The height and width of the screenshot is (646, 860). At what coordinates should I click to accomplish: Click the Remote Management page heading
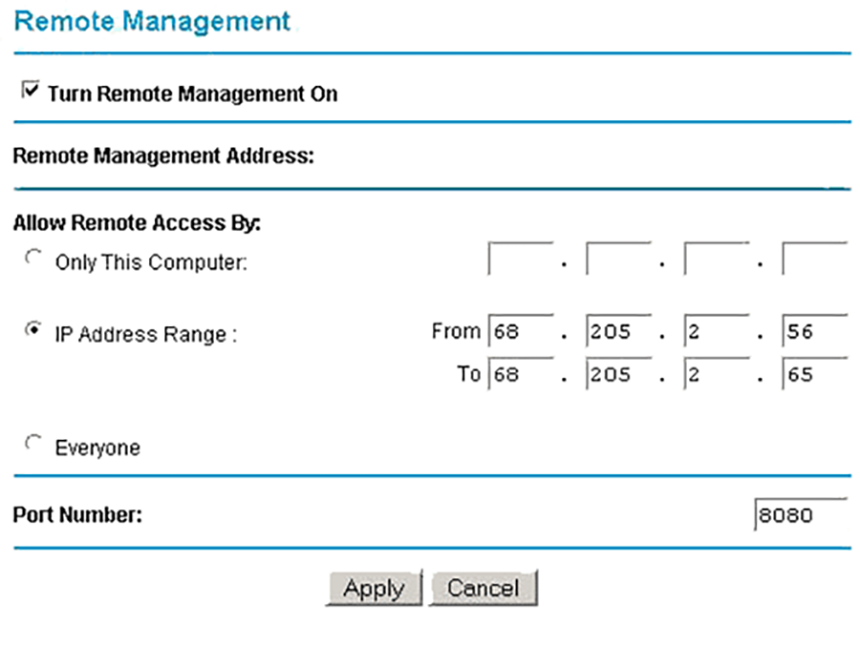[153, 21]
